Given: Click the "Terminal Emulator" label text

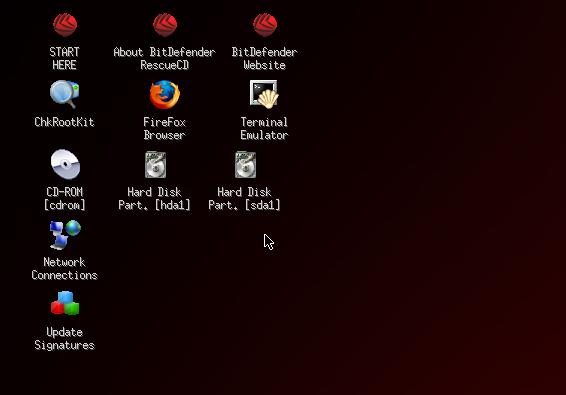Looking at the screenshot, I should pos(264,129).
